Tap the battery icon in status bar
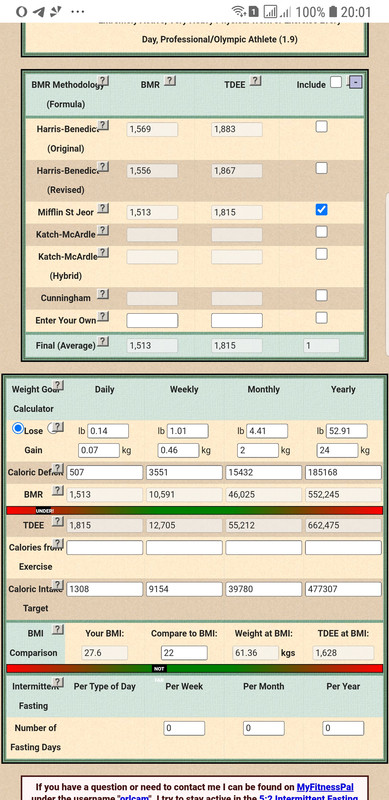Image resolution: width=389 pixels, height=800 pixels. click(x=333, y=11)
